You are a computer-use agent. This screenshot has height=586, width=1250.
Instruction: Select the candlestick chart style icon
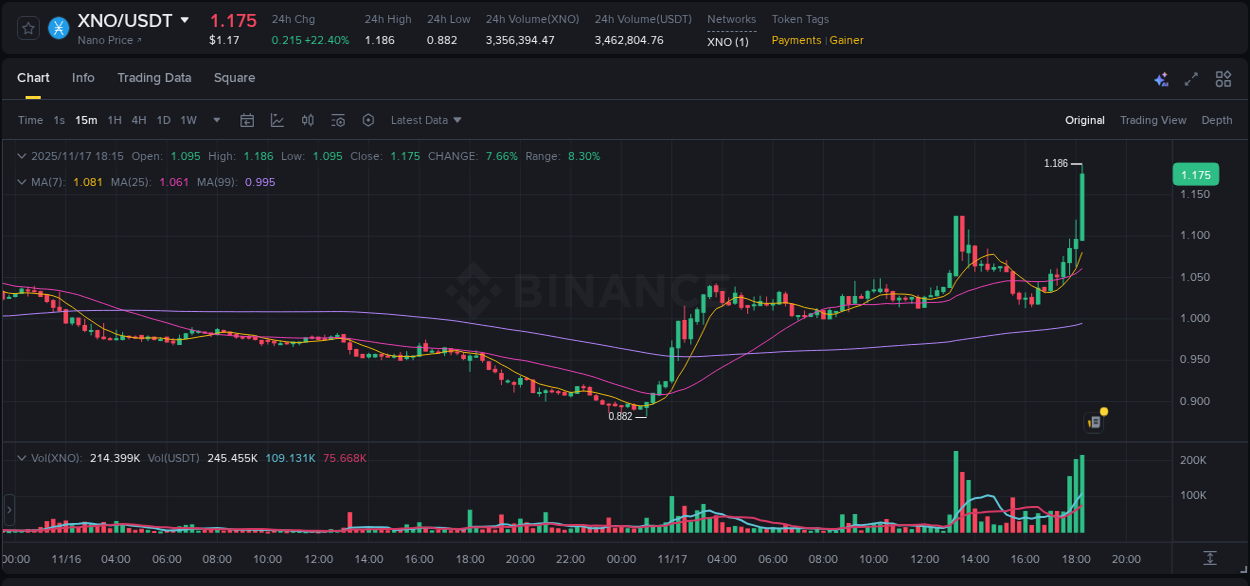tap(307, 120)
